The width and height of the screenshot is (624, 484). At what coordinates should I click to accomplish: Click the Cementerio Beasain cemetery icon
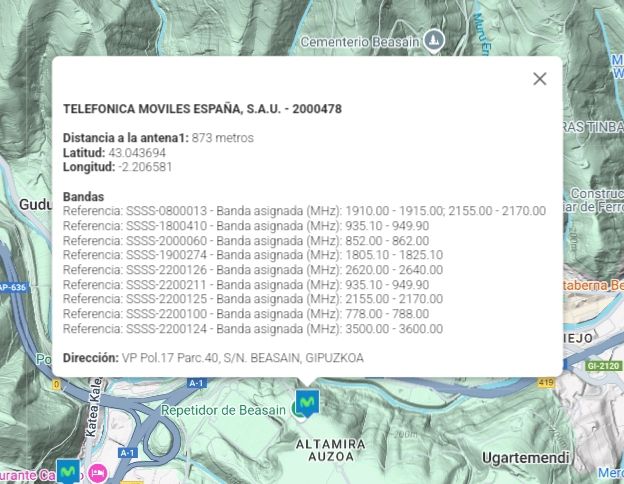[x=433, y=41]
